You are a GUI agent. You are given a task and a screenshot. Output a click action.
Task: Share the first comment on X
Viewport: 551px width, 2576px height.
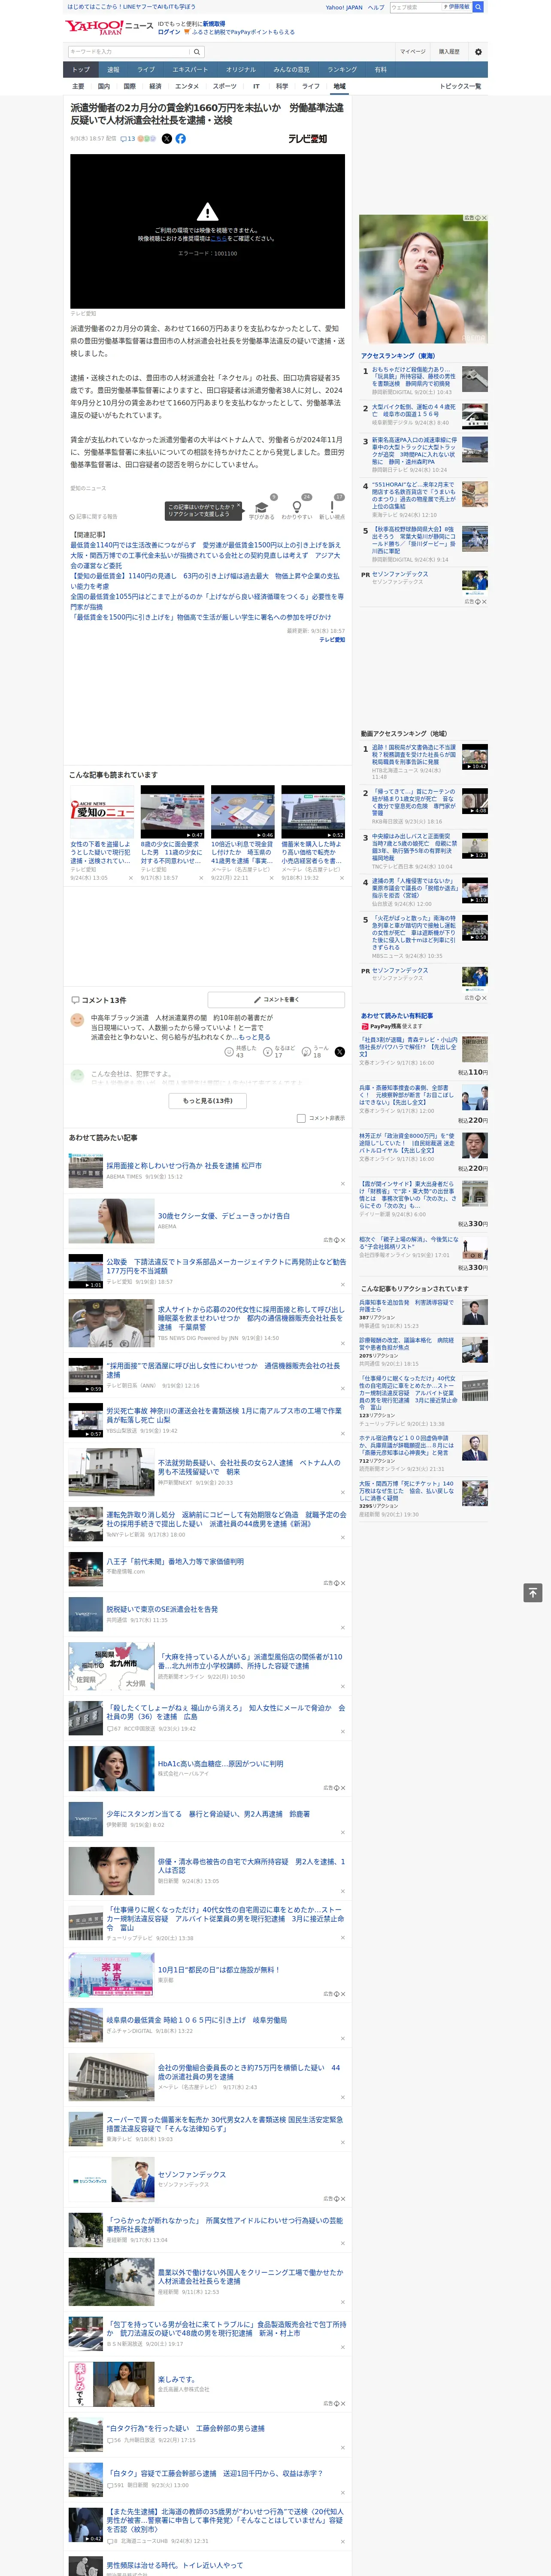340,1052
